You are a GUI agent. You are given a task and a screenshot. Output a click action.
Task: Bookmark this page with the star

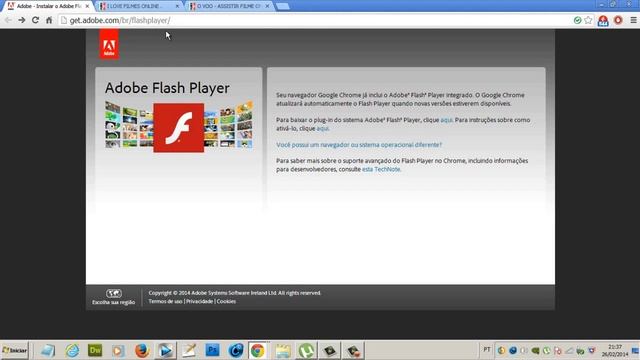click(x=588, y=20)
